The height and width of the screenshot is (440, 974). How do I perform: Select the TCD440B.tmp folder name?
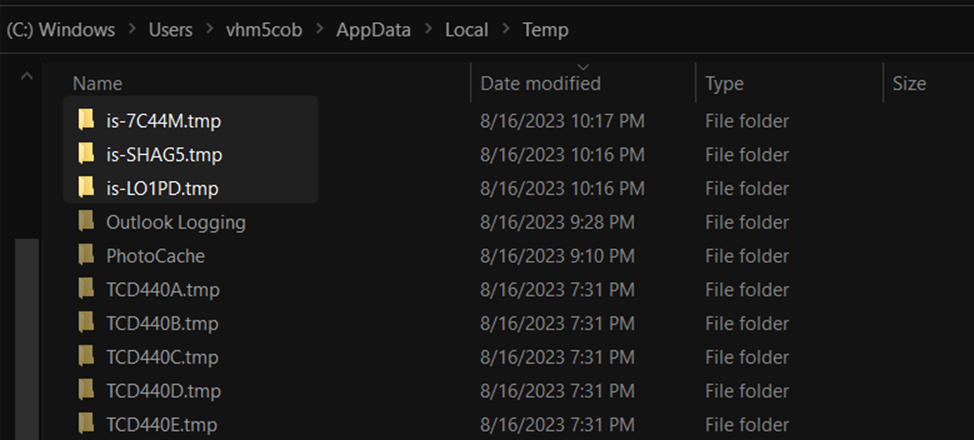click(162, 323)
